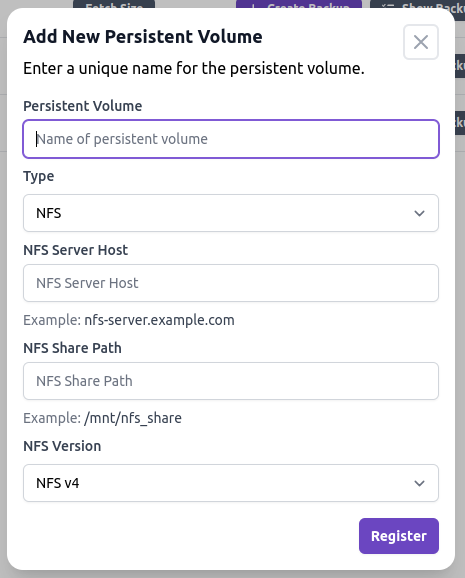Image resolution: width=465 pixels, height=578 pixels.
Task: Close the Add New Persistent Volume dialog
Action: pyautogui.click(x=421, y=42)
